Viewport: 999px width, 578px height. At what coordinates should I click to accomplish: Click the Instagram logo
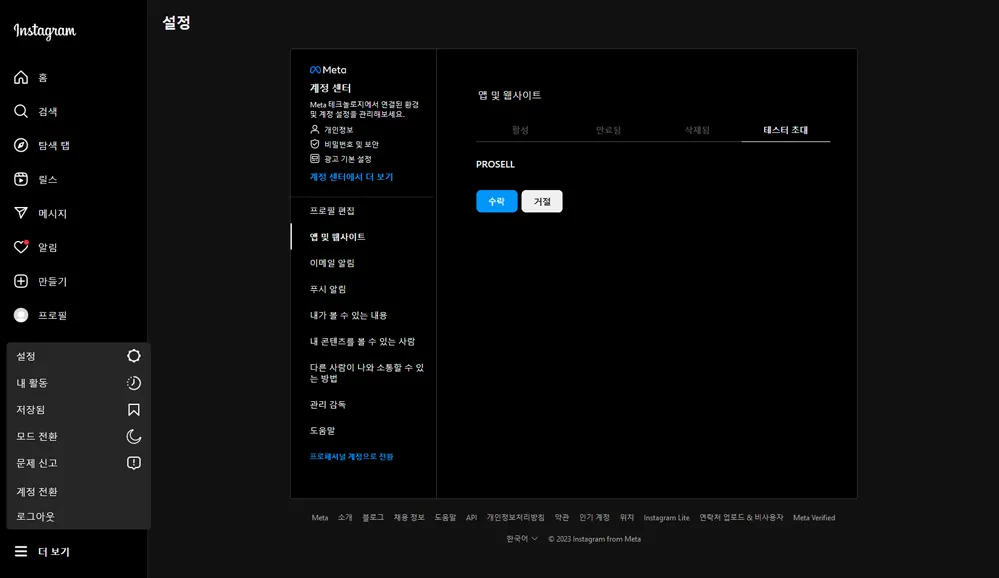click(45, 31)
